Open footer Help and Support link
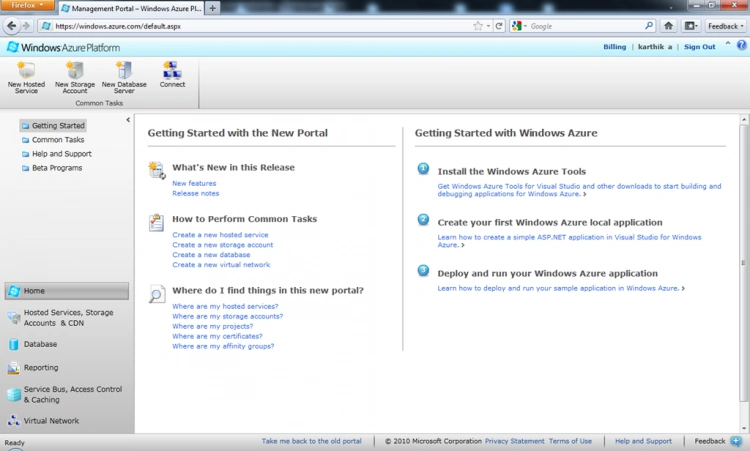Image resolution: width=750 pixels, height=451 pixels. (643, 441)
